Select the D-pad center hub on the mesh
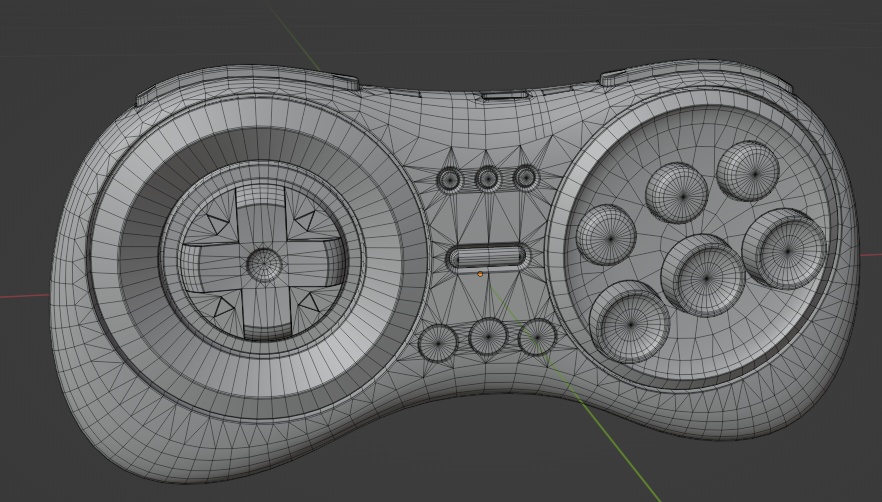The height and width of the screenshot is (502, 882). coord(264,263)
